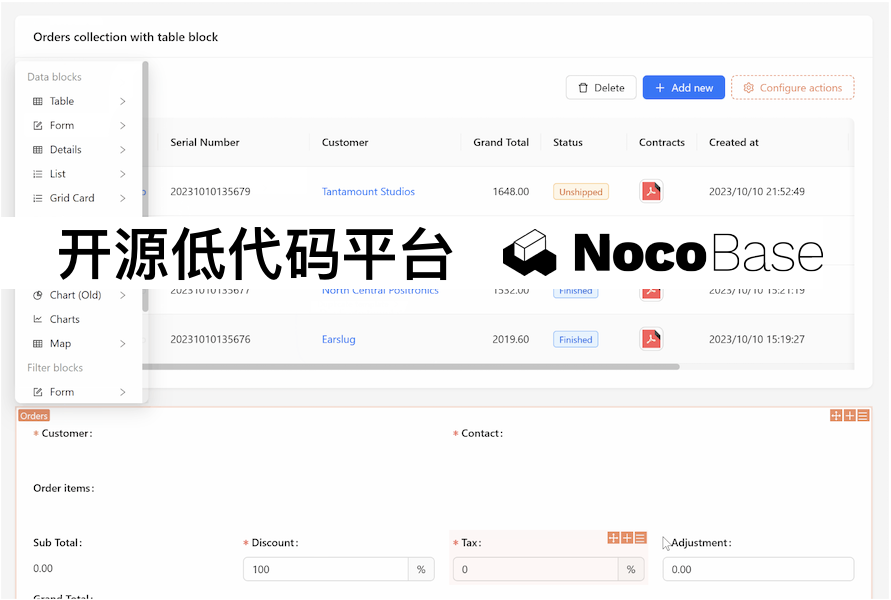This screenshot has height=600, width=891.
Task: Click the trash icon in Delete button
Action: pos(582,88)
